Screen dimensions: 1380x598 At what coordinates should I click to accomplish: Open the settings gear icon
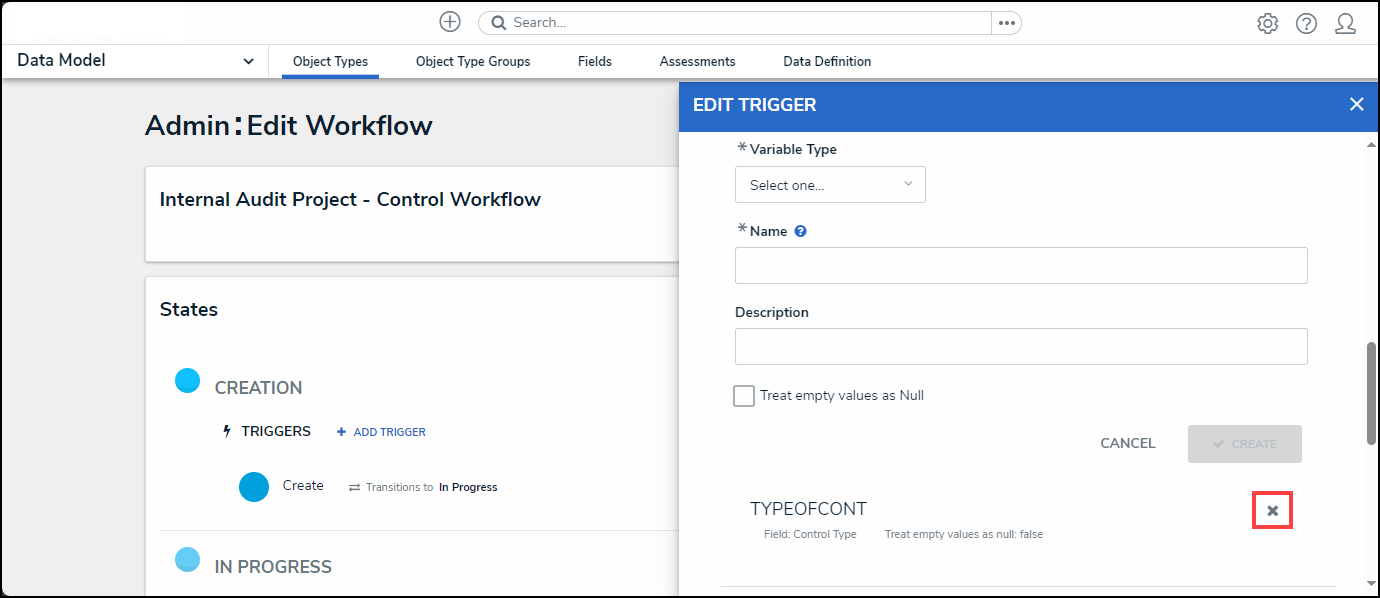coord(1268,23)
